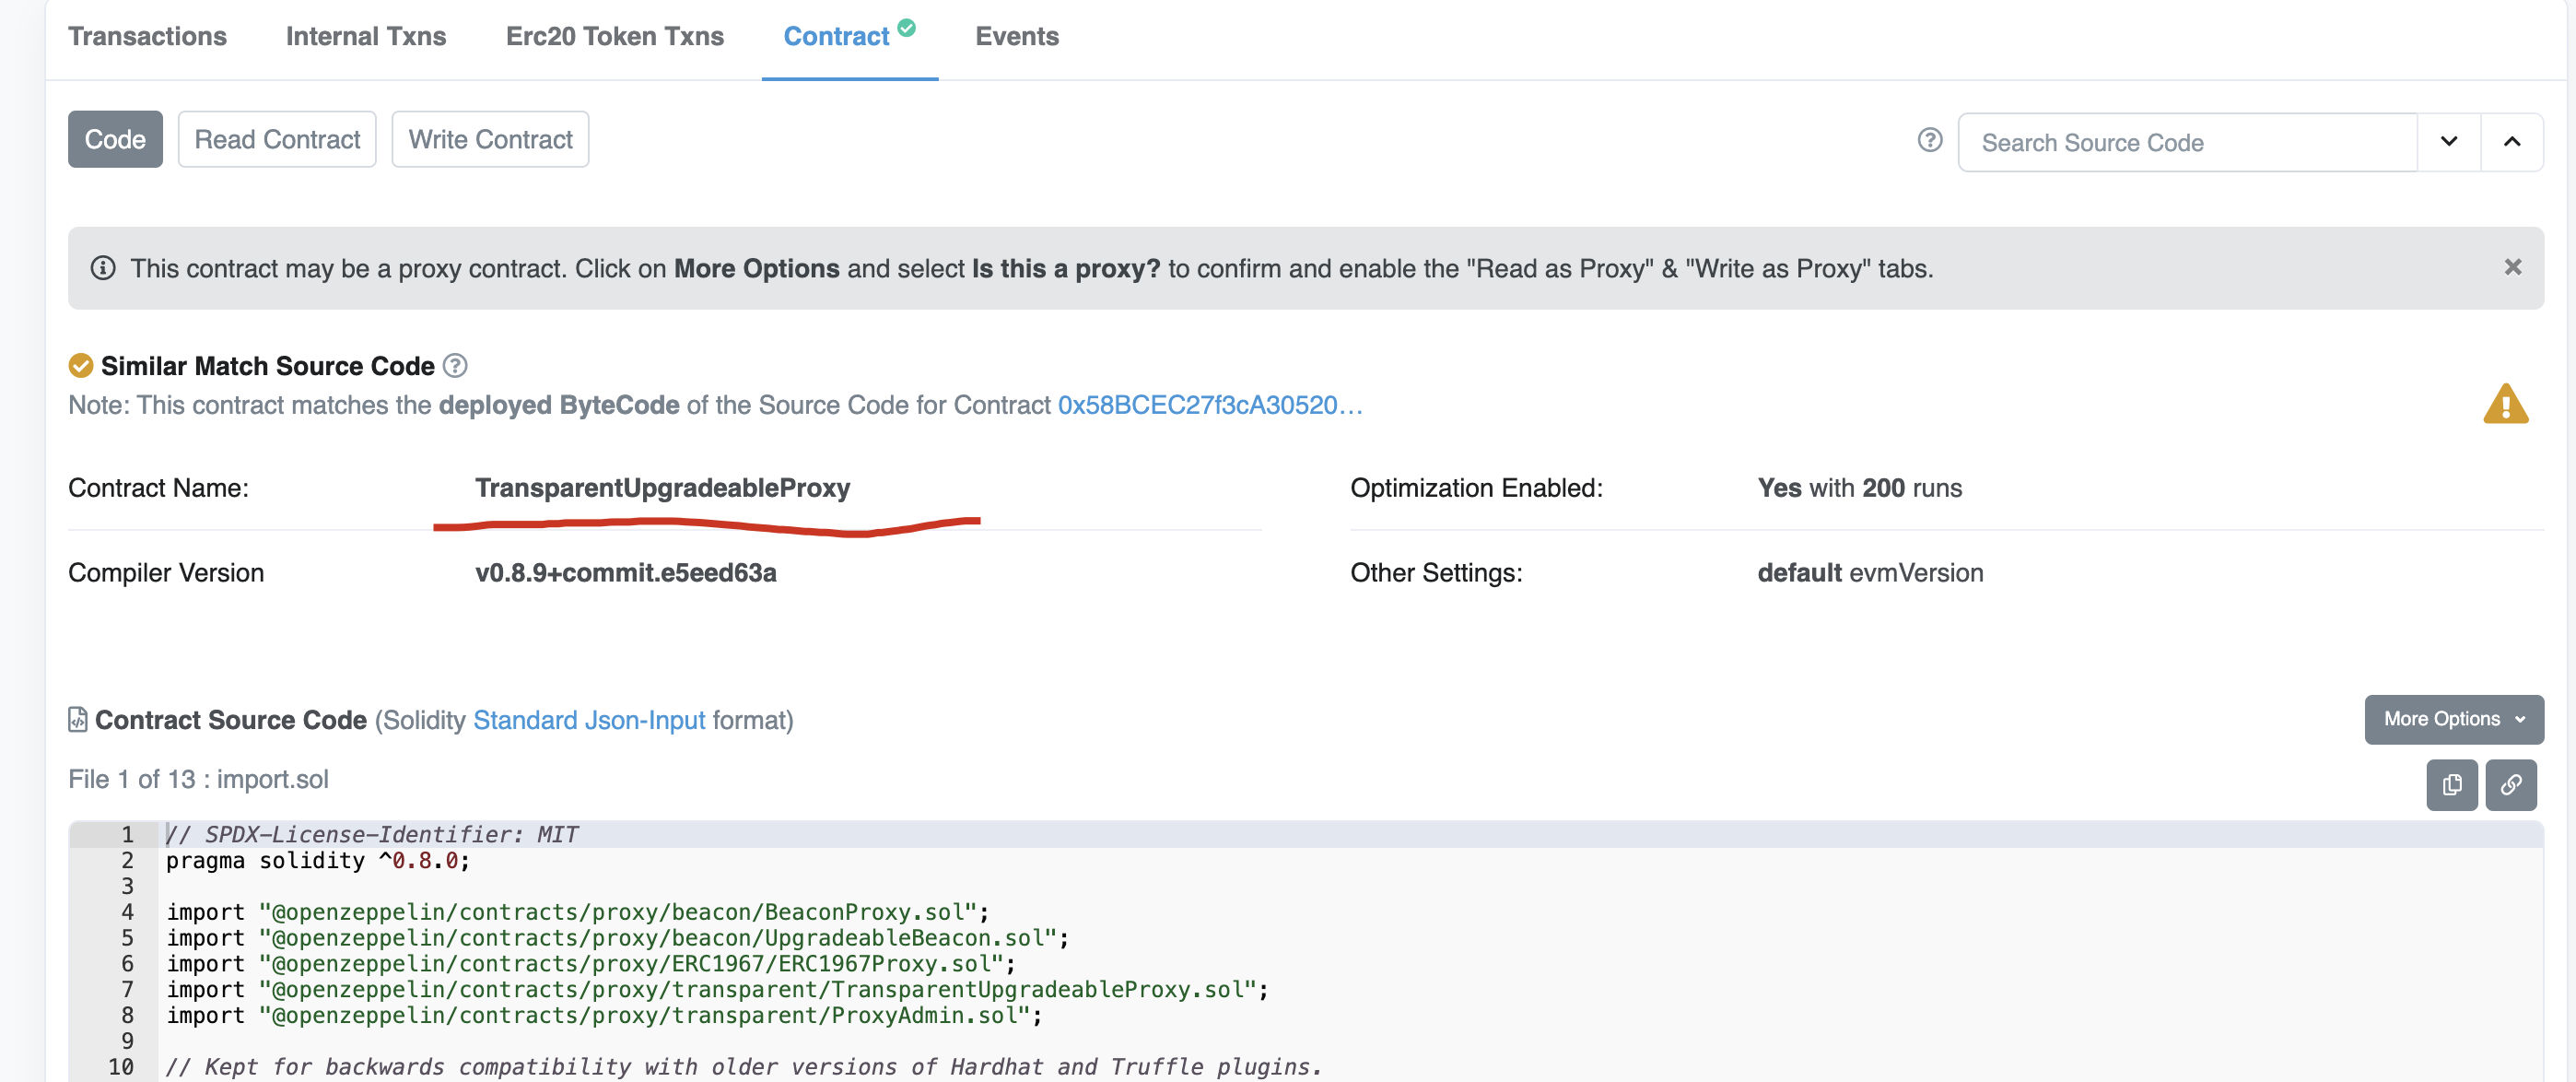This screenshot has height=1082, width=2576.
Task: Click the green verified badge on Contract tab
Action: pyautogui.click(x=907, y=28)
